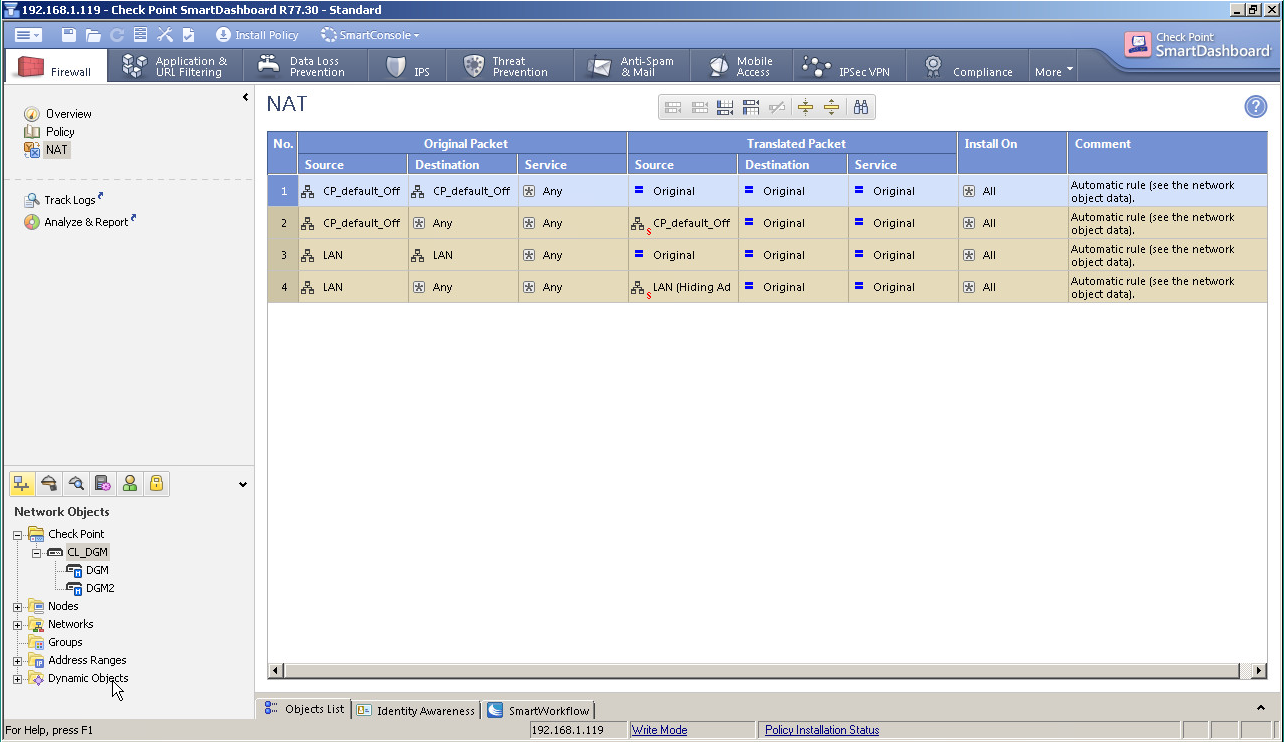
Task: Click the Refresh icon in the top toolbar
Action: click(x=117, y=35)
